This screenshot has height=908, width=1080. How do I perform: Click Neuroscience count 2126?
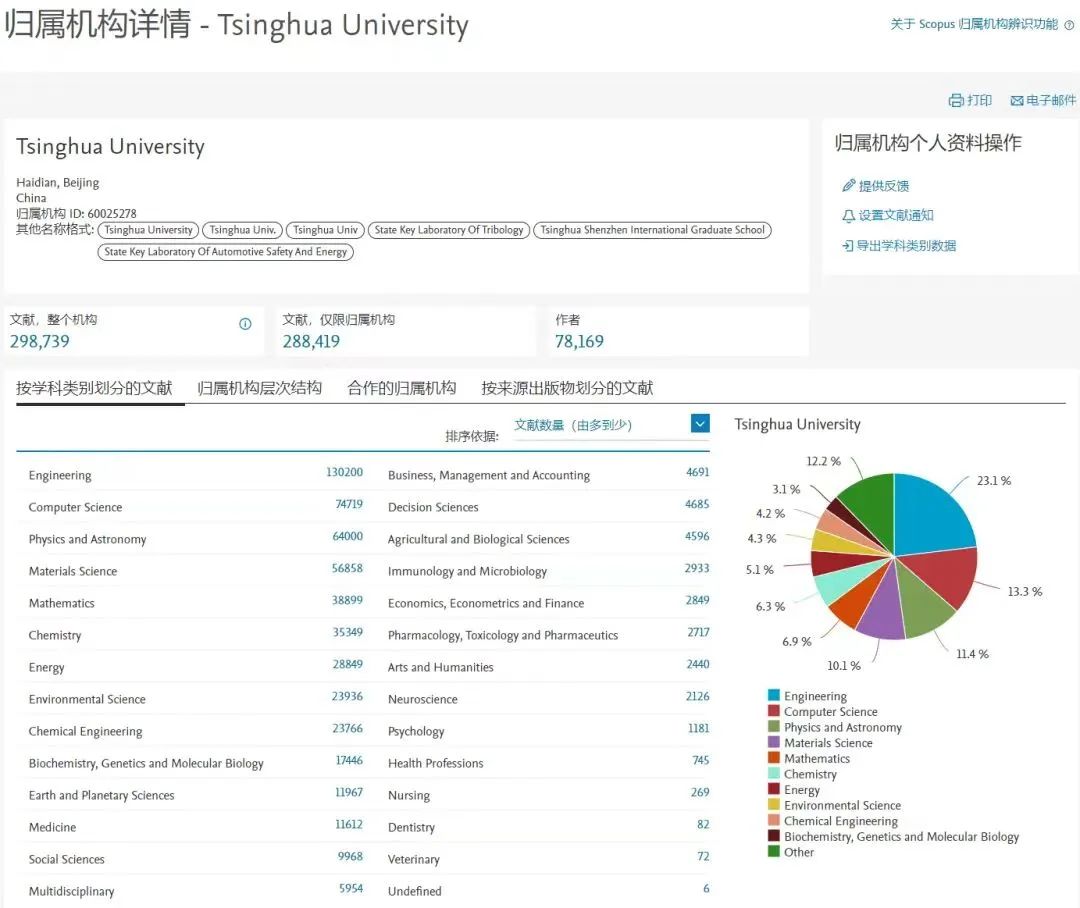698,697
